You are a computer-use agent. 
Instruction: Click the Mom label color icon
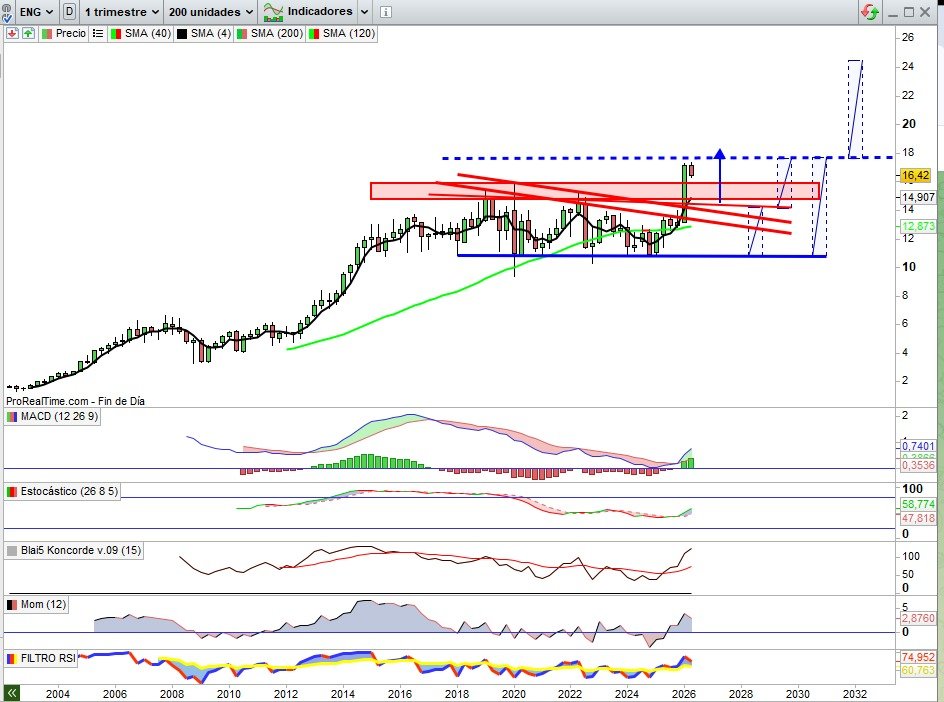12,604
